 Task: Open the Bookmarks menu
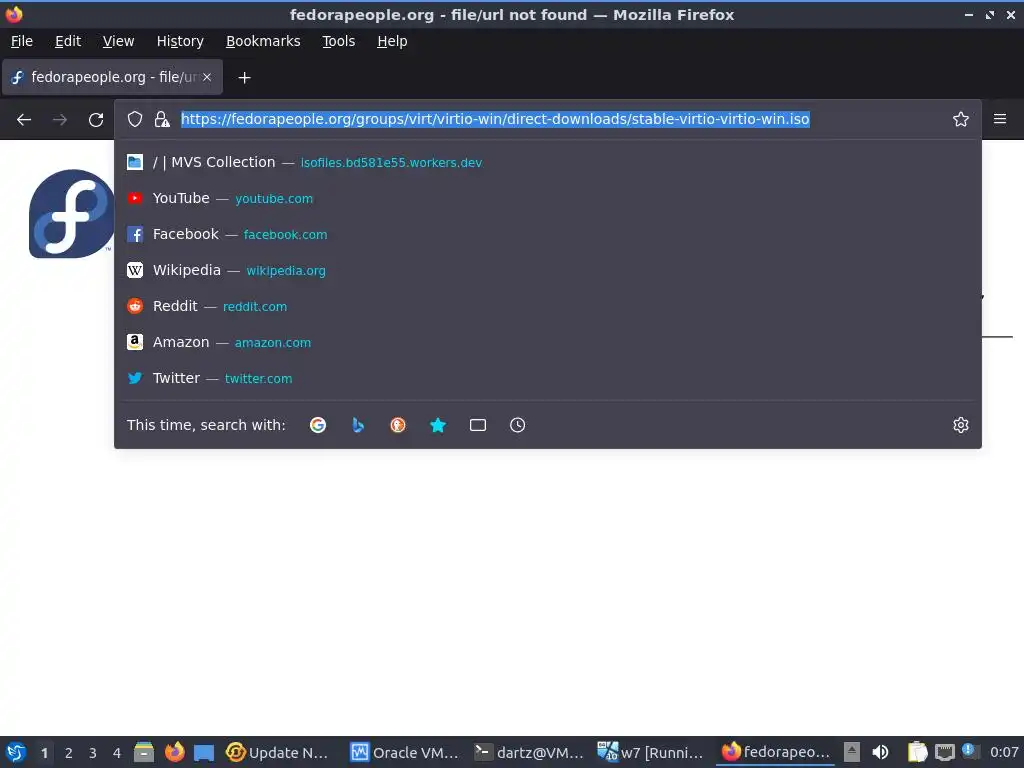tap(263, 41)
